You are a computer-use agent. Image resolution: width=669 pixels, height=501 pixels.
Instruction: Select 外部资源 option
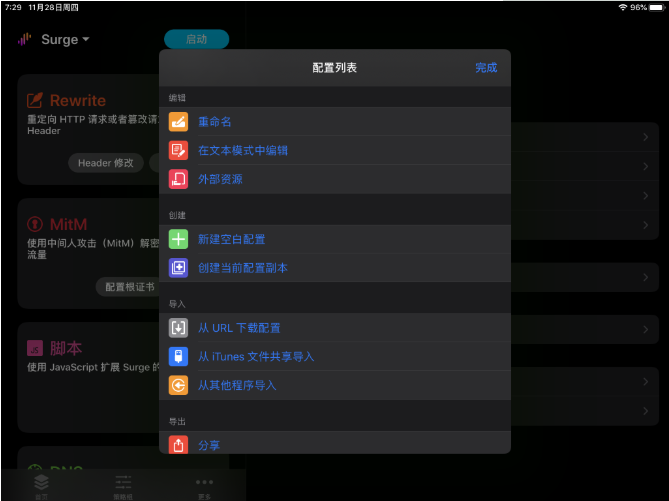[x=335, y=179]
